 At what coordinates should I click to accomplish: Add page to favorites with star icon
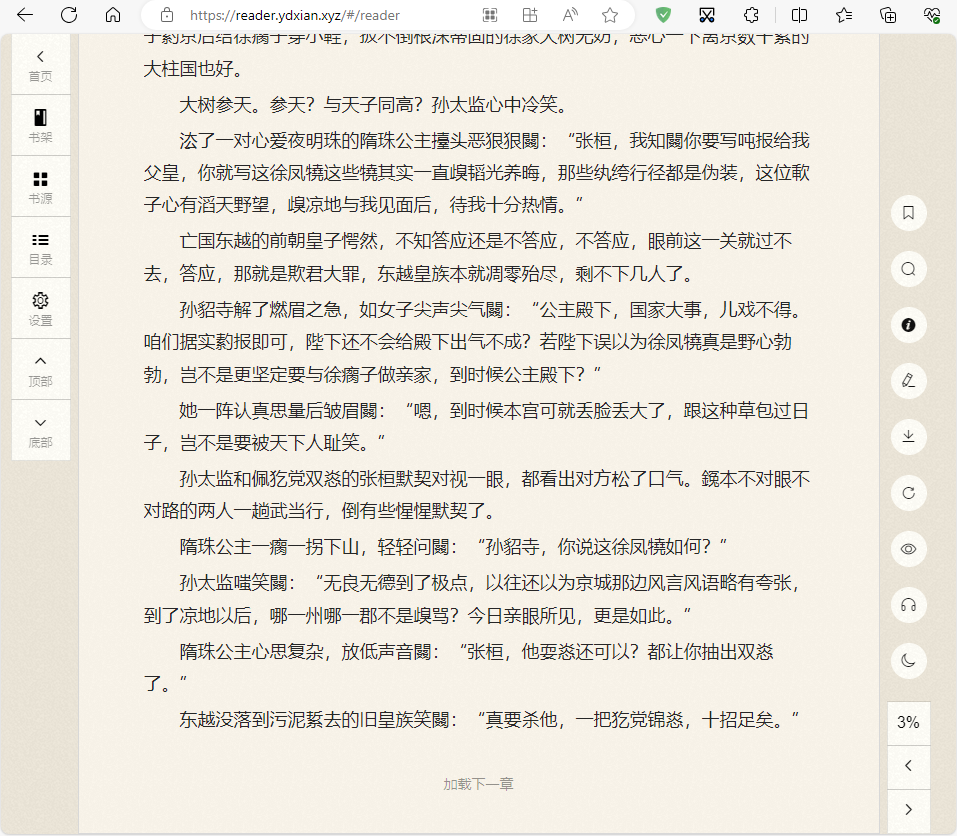(x=610, y=15)
